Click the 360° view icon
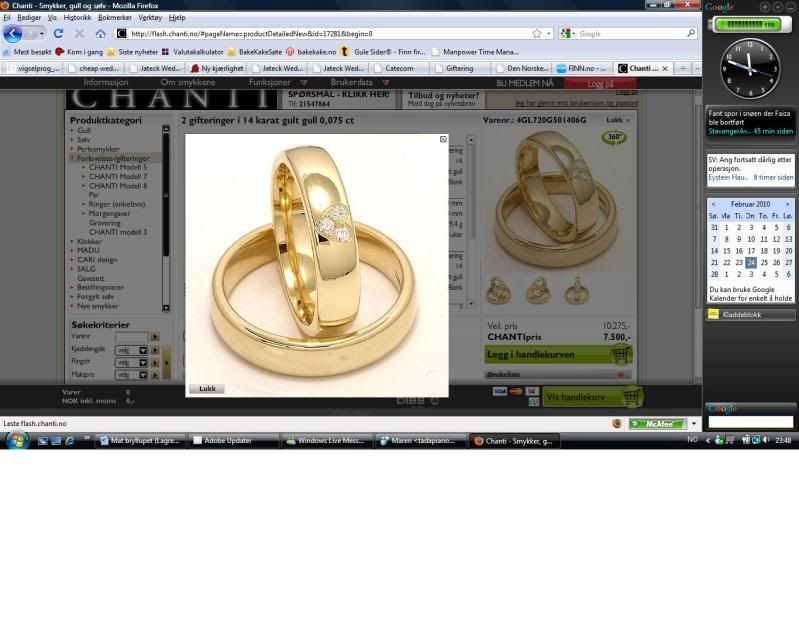 pyautogui.click(x=616, y=136)
